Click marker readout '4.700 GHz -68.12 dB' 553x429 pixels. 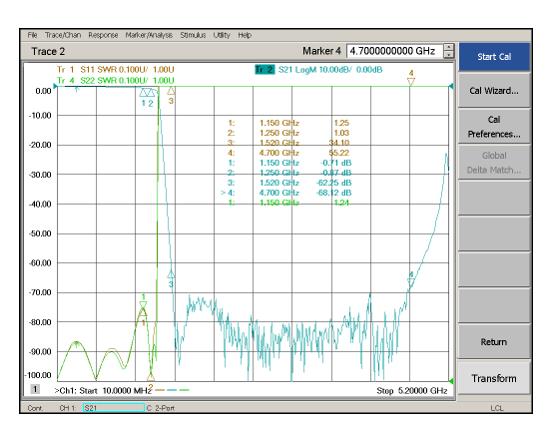click(x=287, y=193)
